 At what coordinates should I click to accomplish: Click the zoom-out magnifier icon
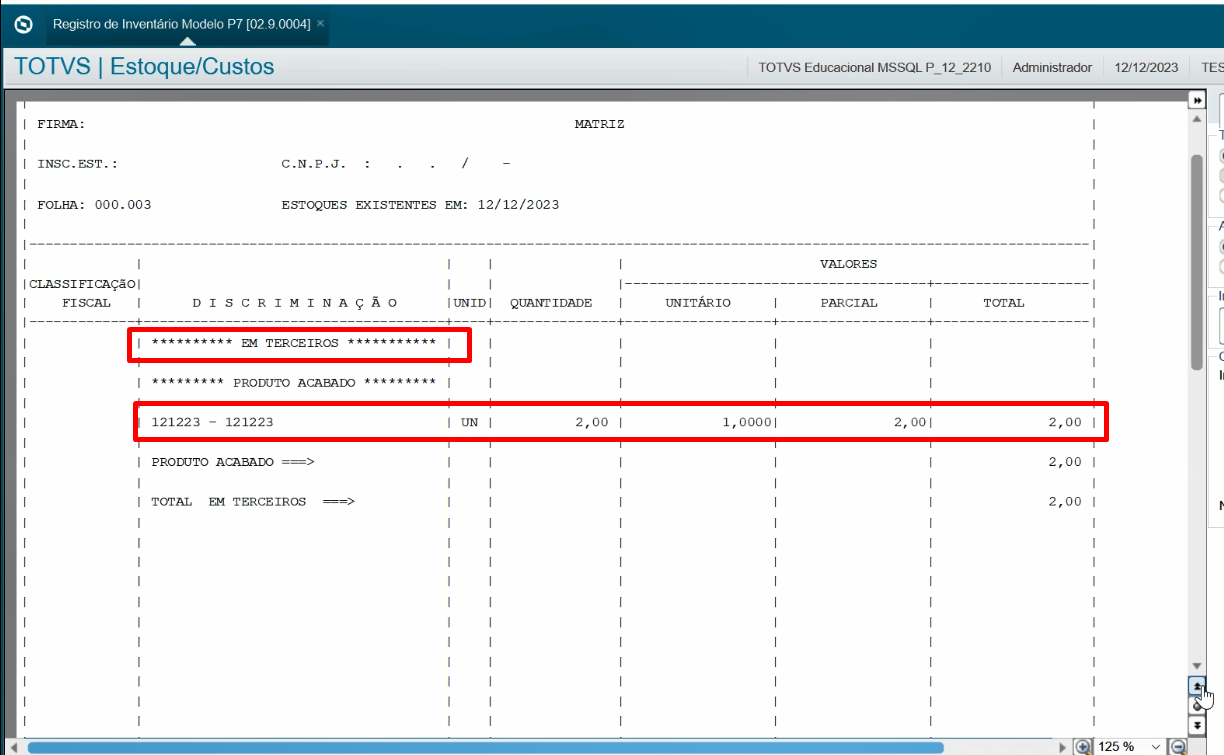tap(1178, 744)
